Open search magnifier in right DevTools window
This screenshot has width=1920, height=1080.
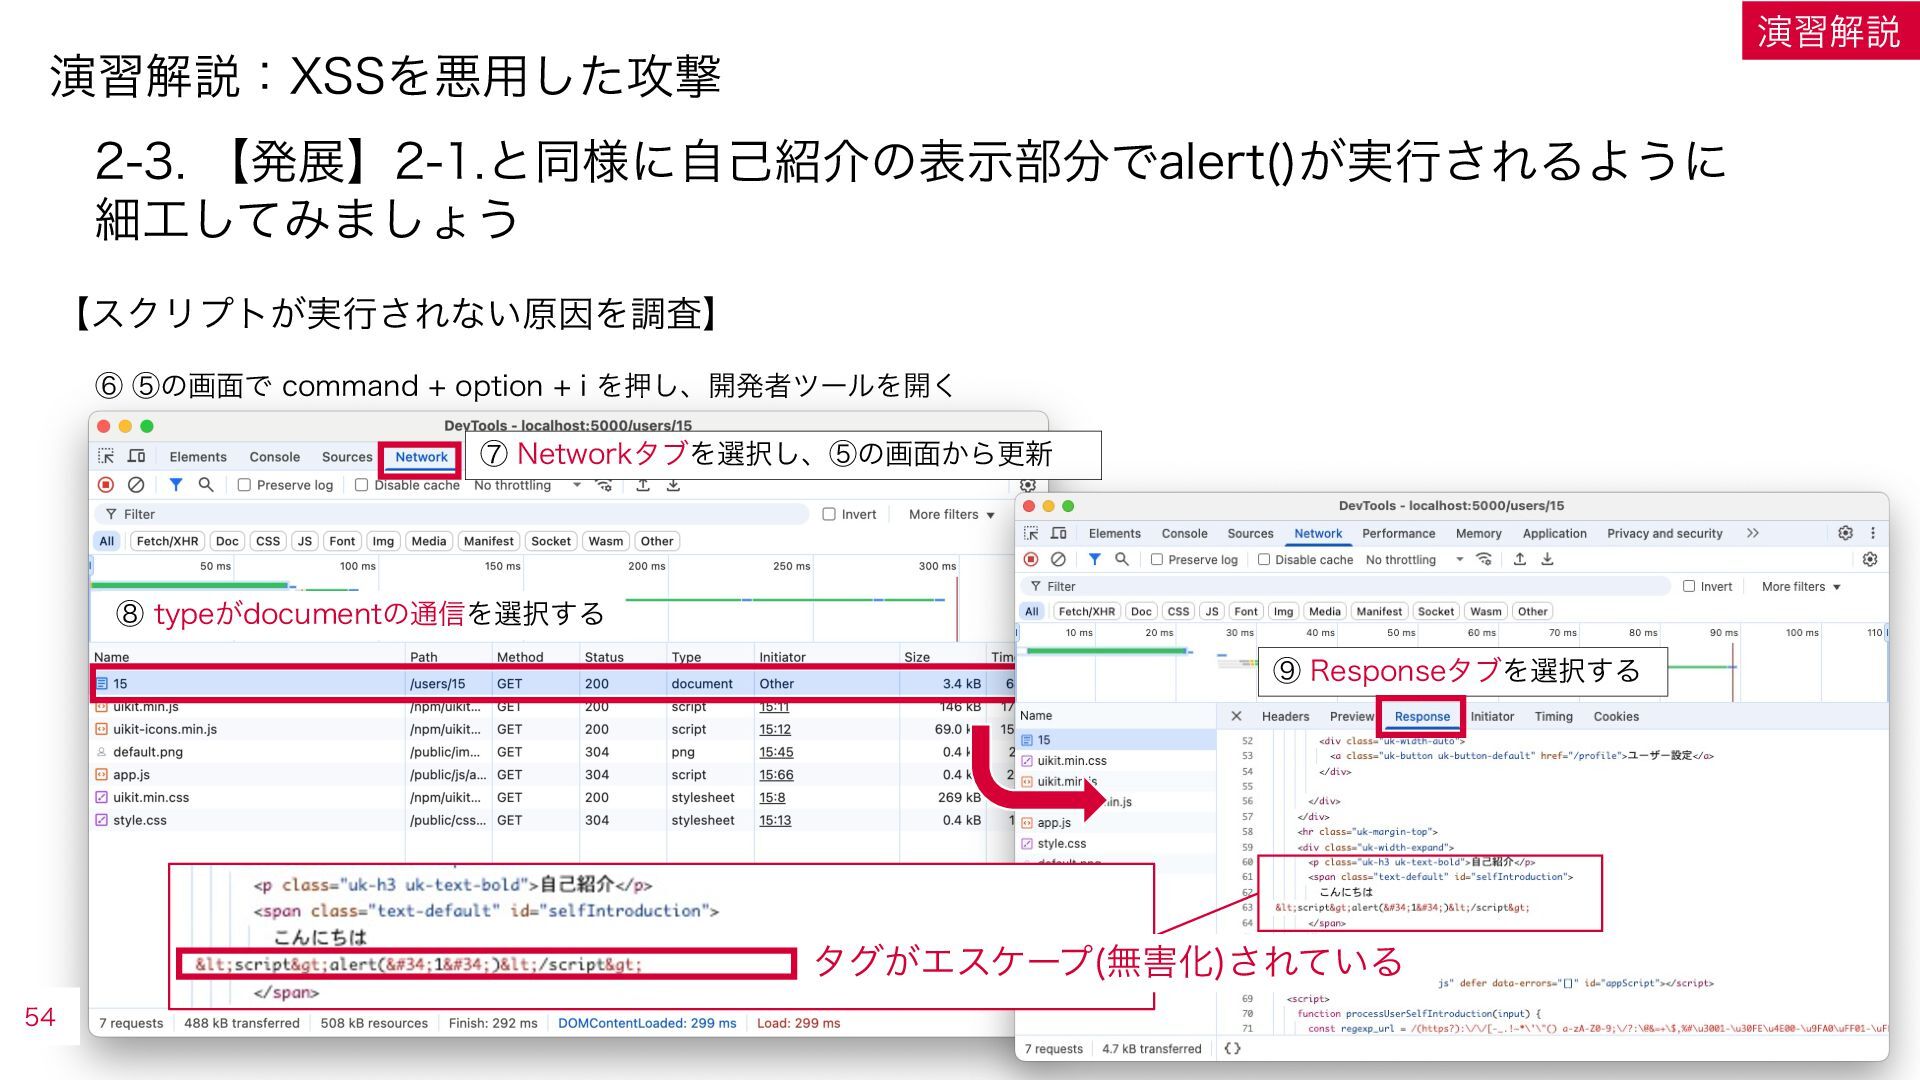tap(1122, 560)
